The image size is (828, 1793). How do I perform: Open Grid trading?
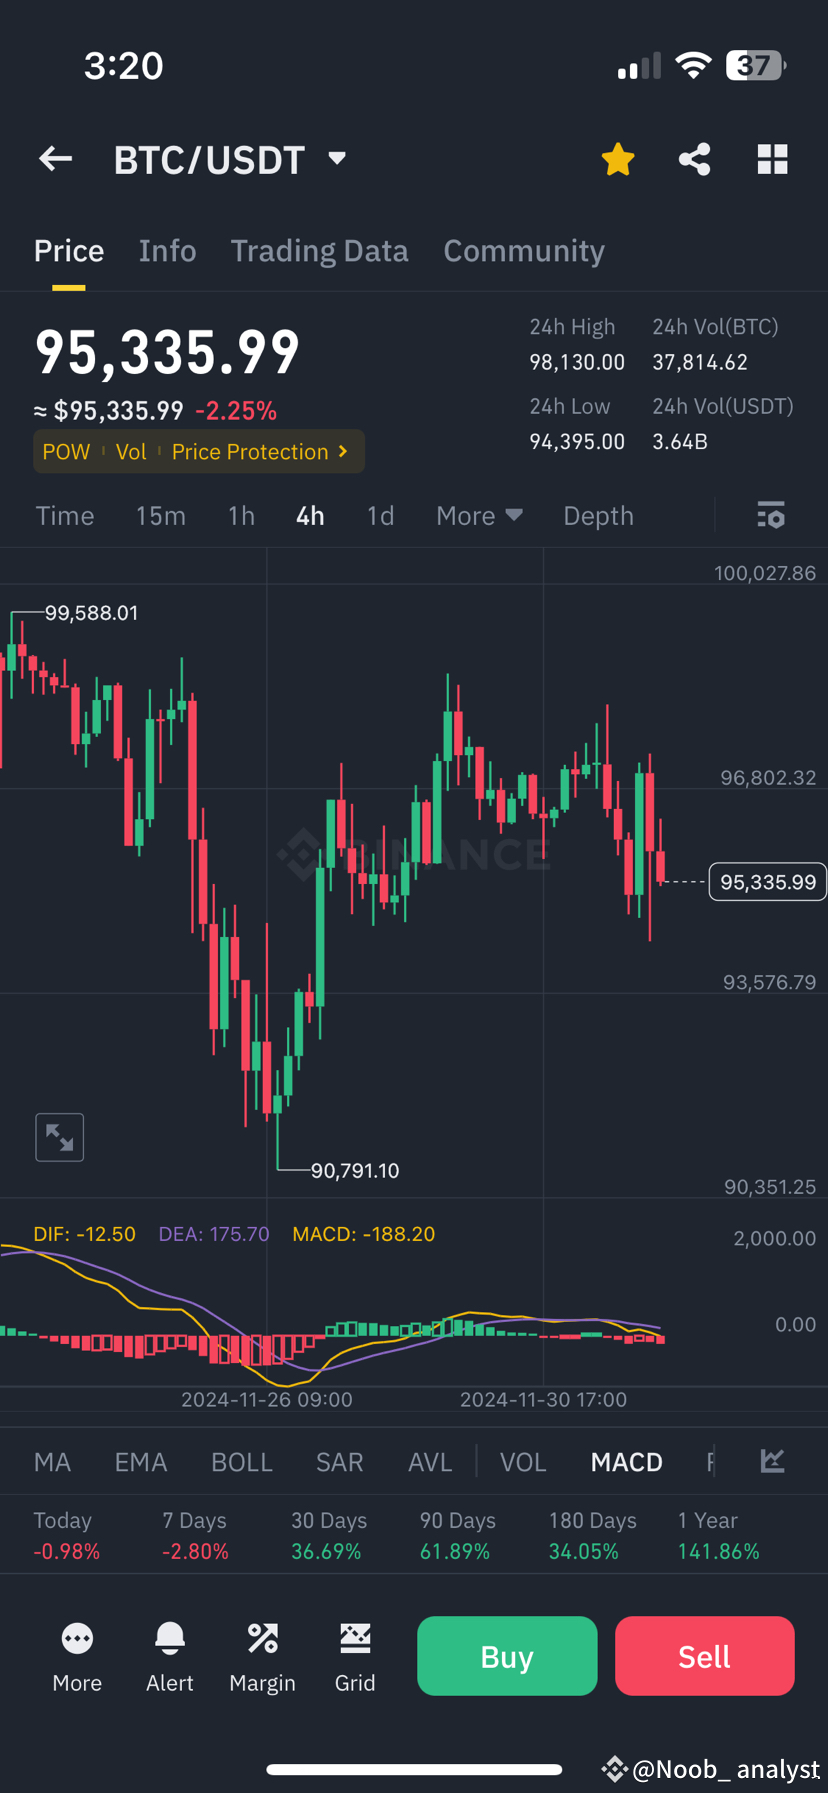[355, 1655]
